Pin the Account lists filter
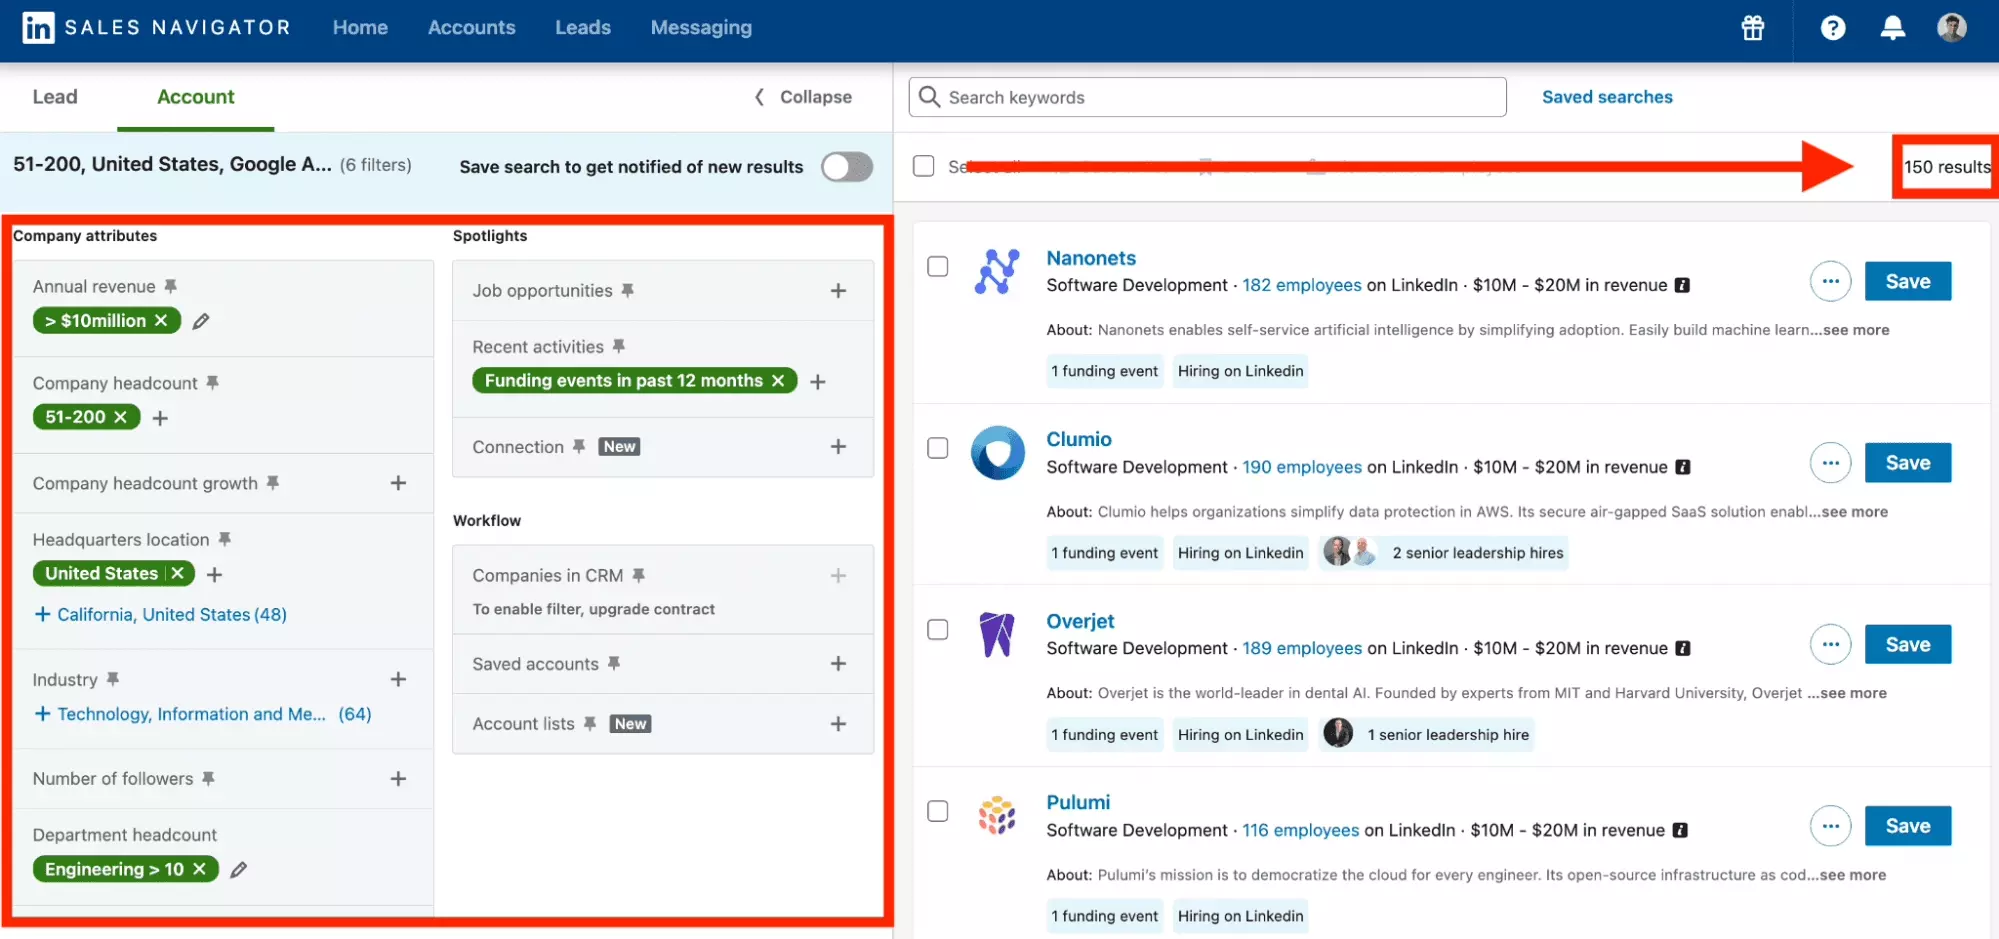 pyautogui.click(x=589, y=723)
